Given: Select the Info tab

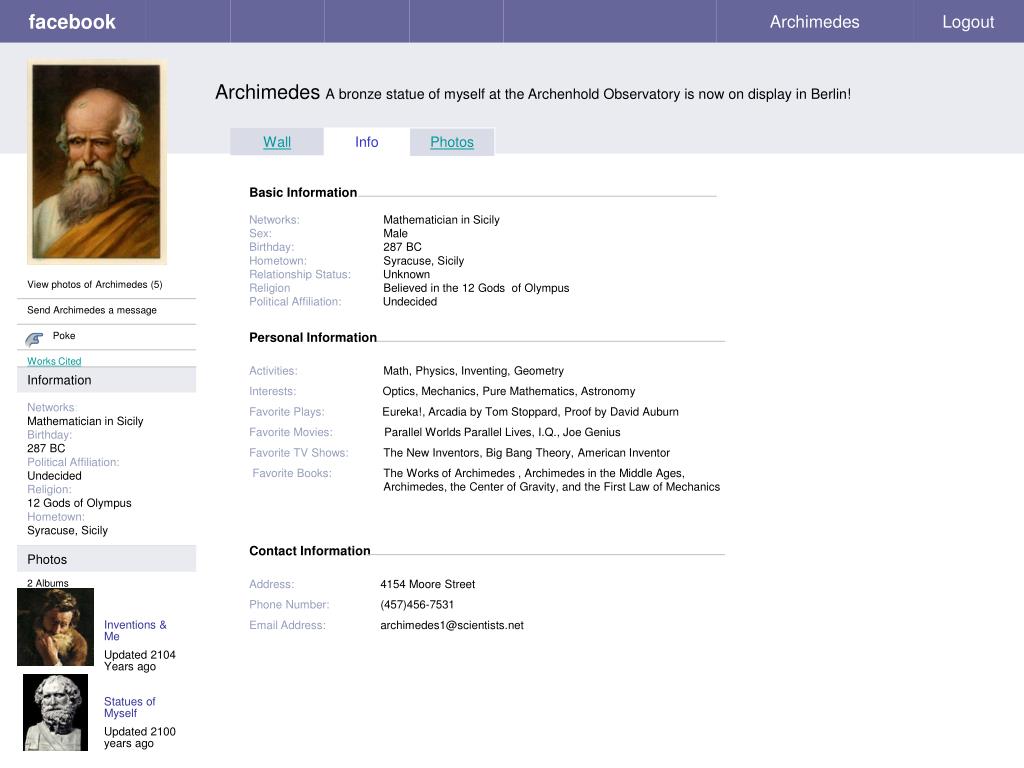Looking at the screenshot, I should pyautogui.click(x=366, y=142).
